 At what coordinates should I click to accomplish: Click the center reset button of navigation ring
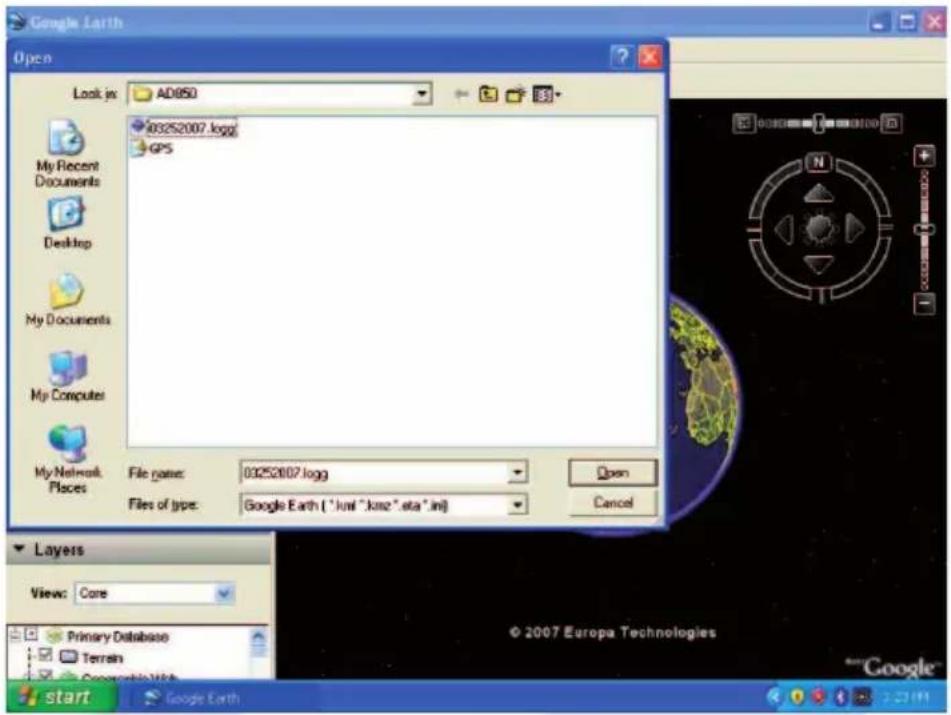click(819, 229)
